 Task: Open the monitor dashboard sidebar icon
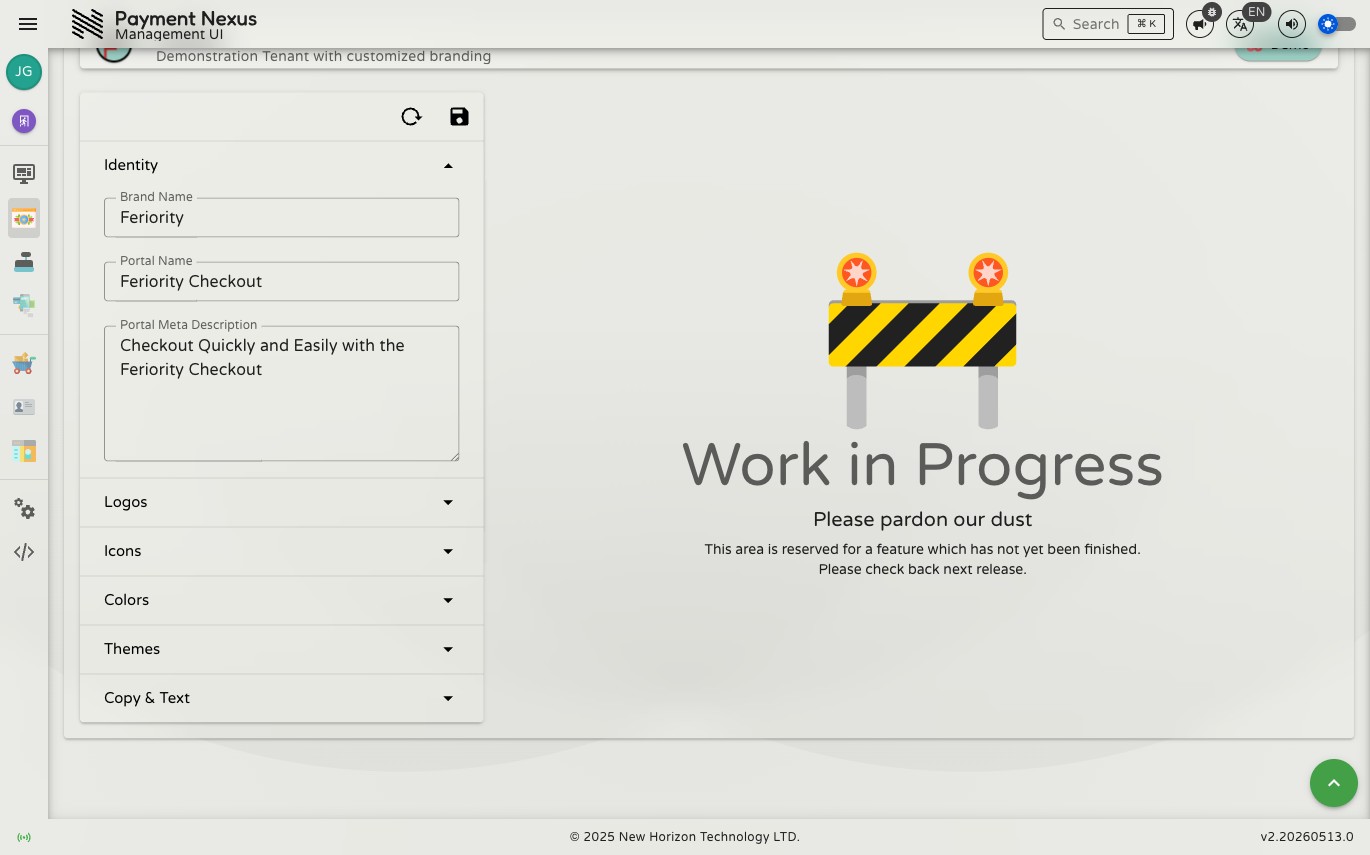tap(24, 174)
